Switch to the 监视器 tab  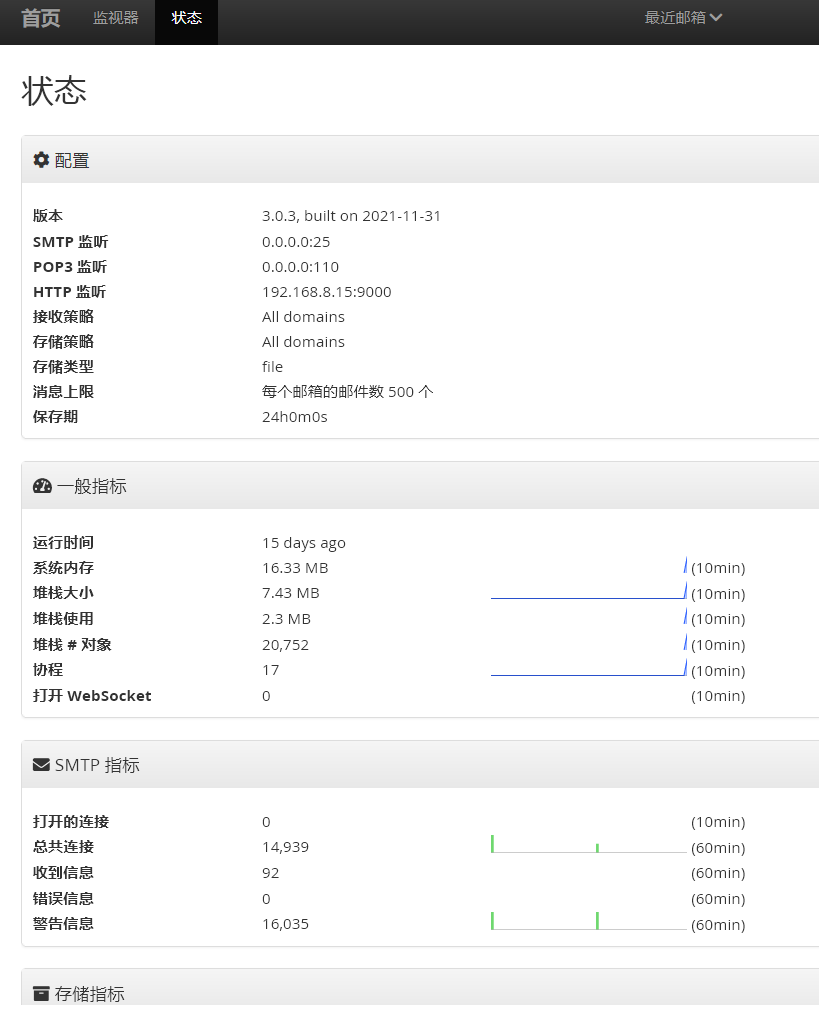[x=116, y=18]
